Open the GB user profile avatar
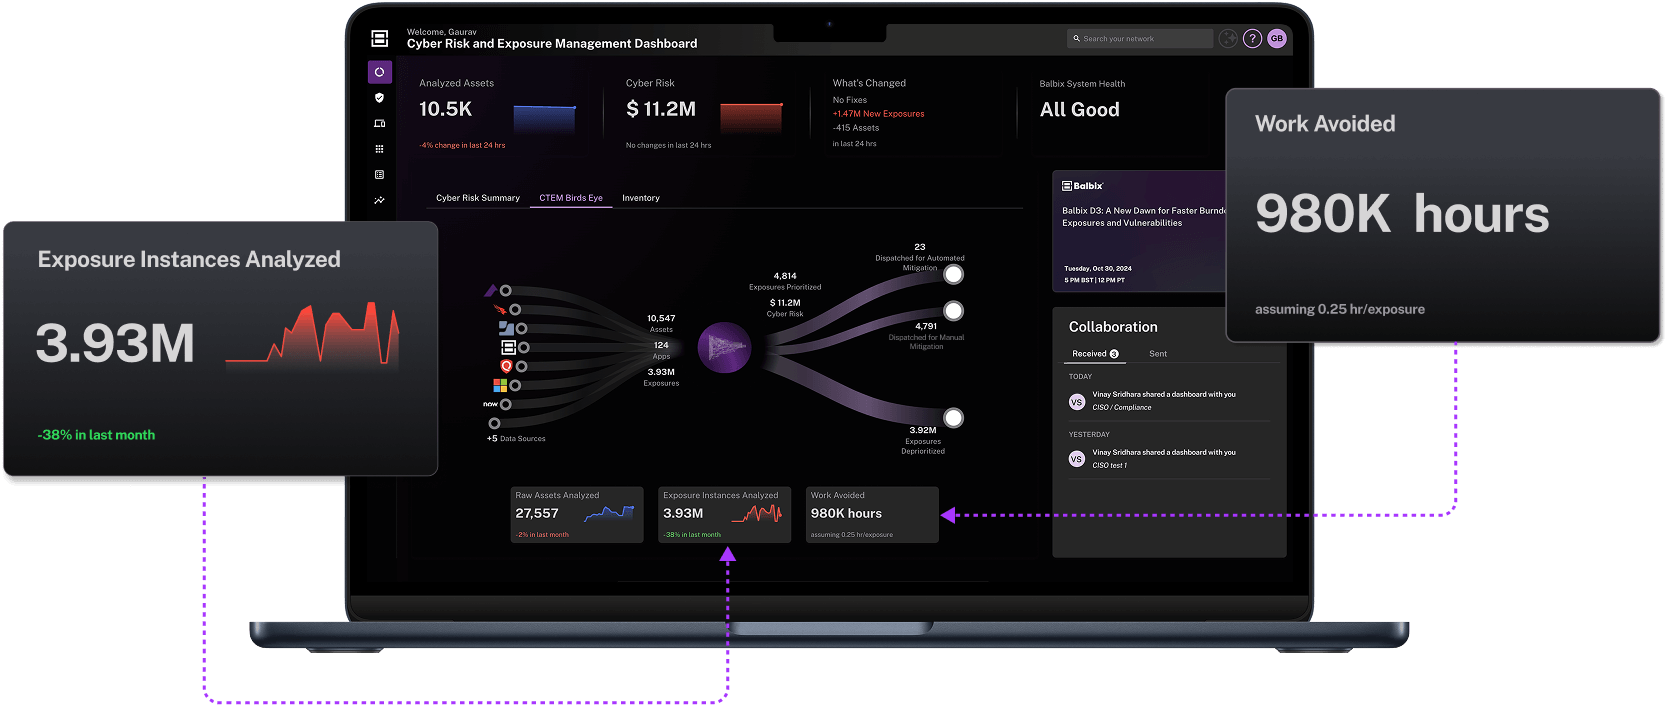The height and width of the screenshot is (705, 1667). [1277, 38]
